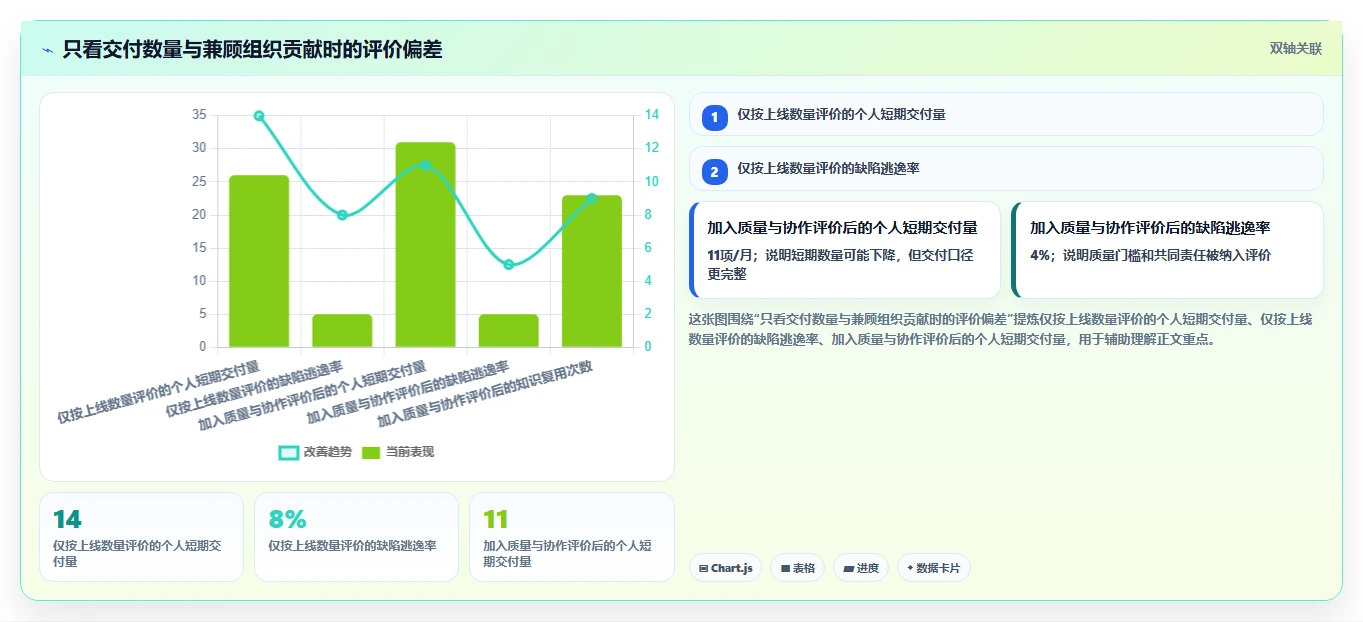Click the 4% description text
1363x622 pixels.
point(1150,255)
